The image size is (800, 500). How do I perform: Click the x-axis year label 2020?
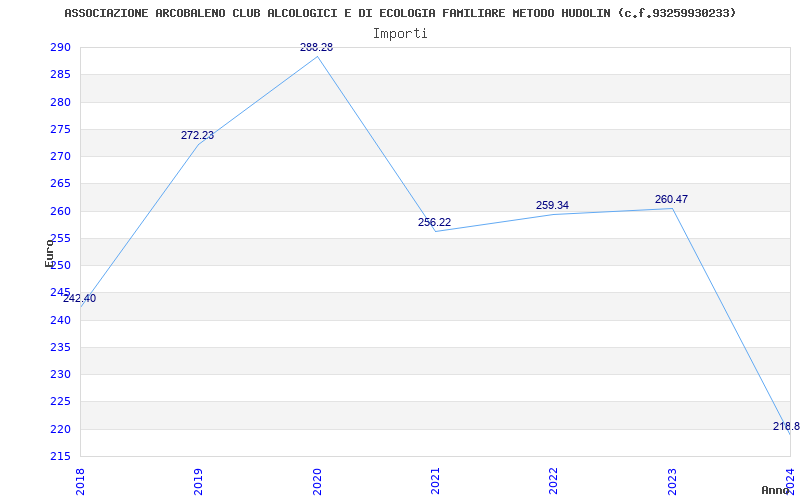pyautogui.click(x=317, y=480)
